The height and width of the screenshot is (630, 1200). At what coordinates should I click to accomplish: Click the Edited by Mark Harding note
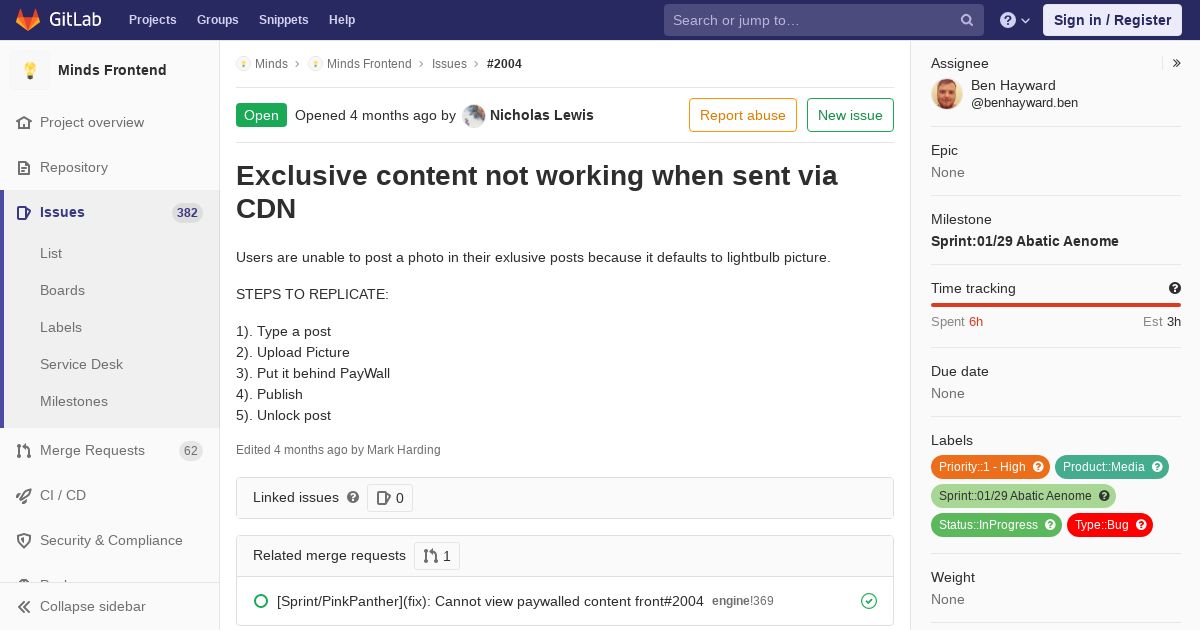338,450
